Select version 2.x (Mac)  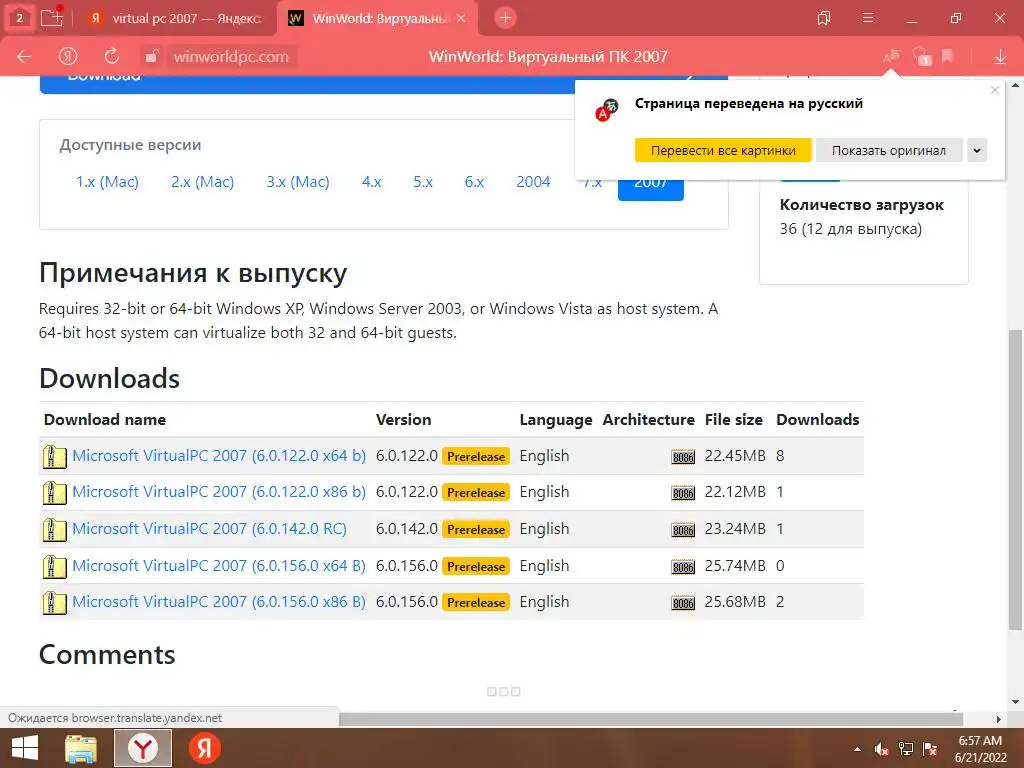[x=202, y=182]
